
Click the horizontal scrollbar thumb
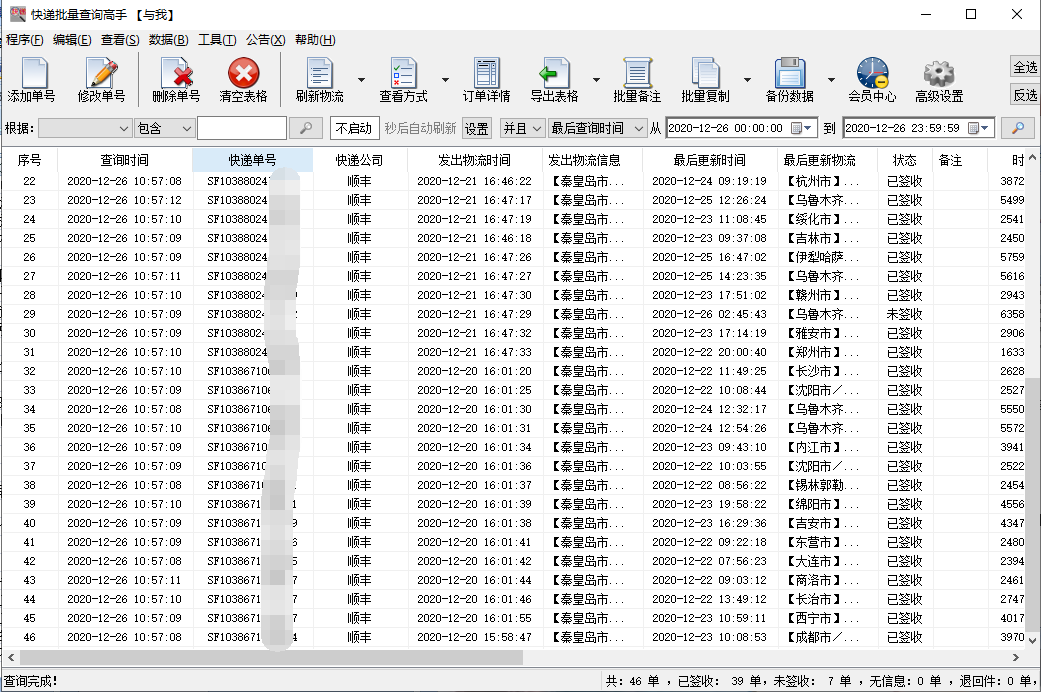271,657
